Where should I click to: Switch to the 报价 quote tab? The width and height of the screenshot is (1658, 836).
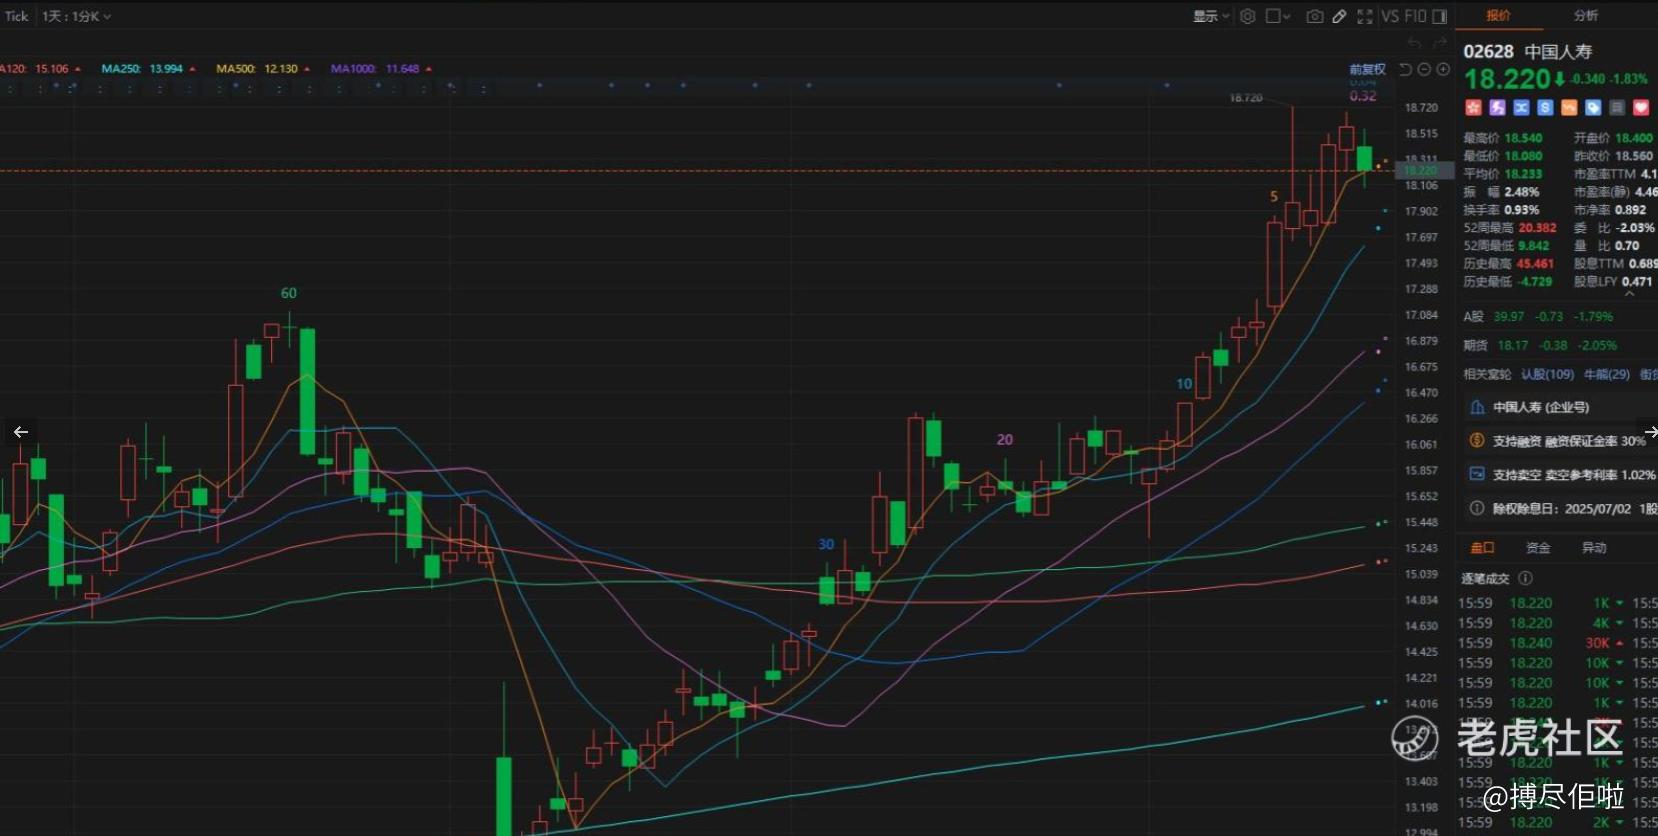(1498, 15)
